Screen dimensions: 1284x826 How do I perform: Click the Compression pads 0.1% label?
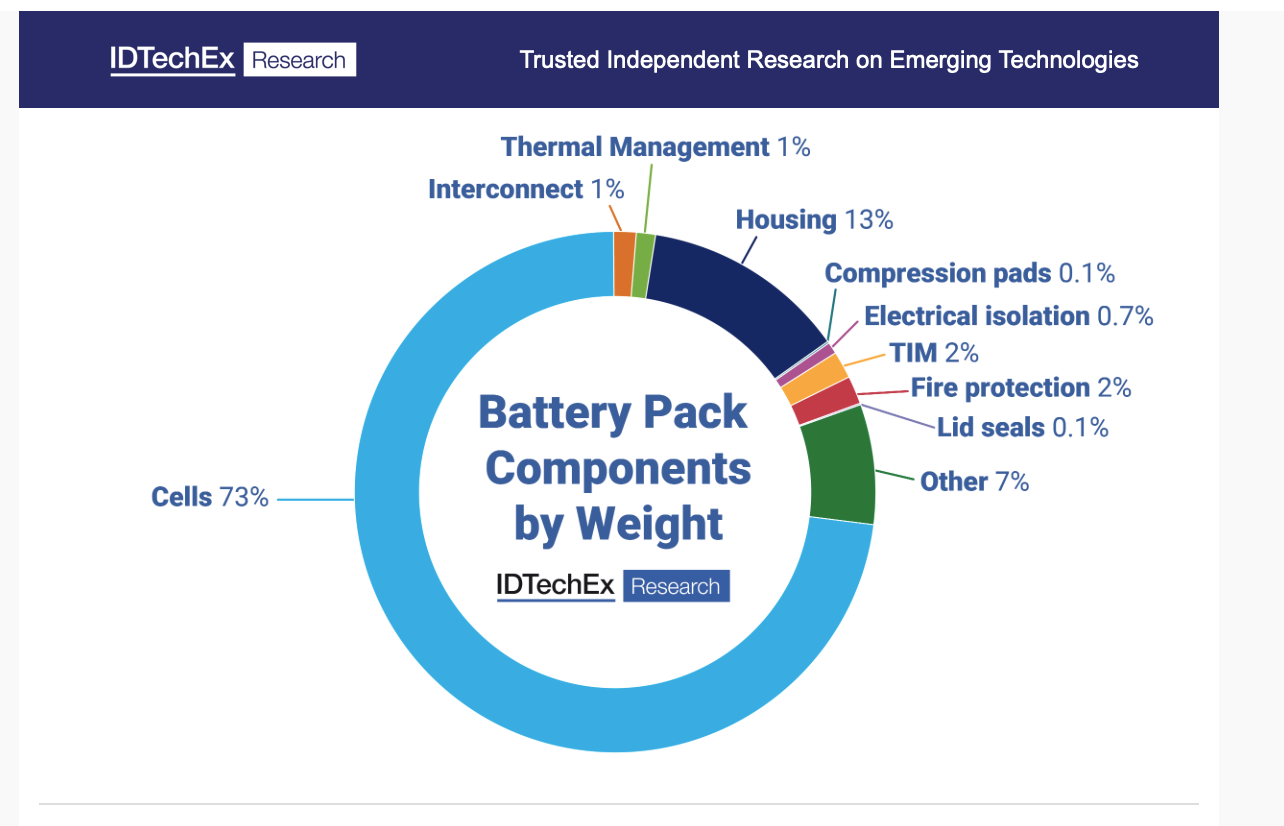point(969,273)
